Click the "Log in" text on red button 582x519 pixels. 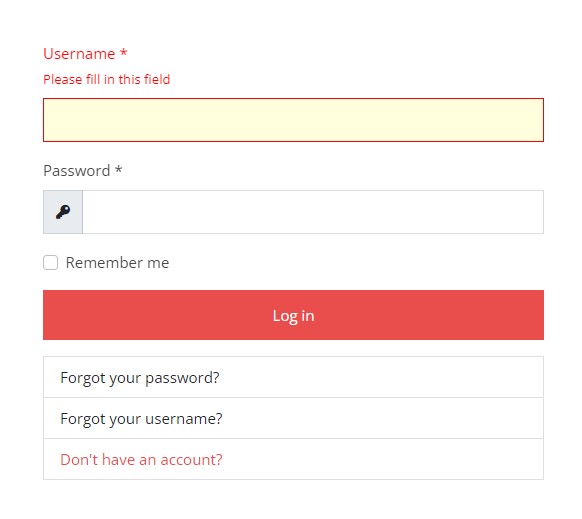[293, 316]
